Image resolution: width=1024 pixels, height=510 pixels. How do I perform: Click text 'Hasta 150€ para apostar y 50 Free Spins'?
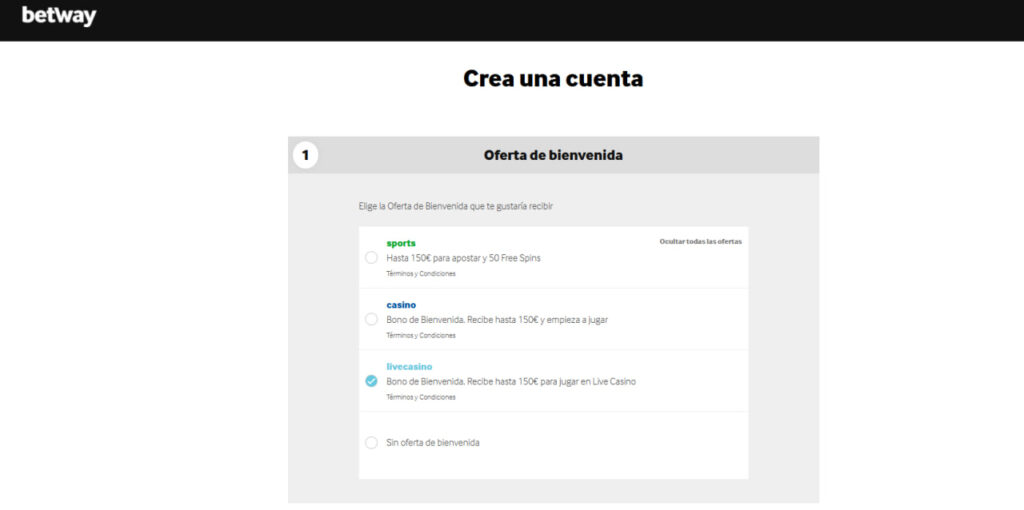pos(463,258)
